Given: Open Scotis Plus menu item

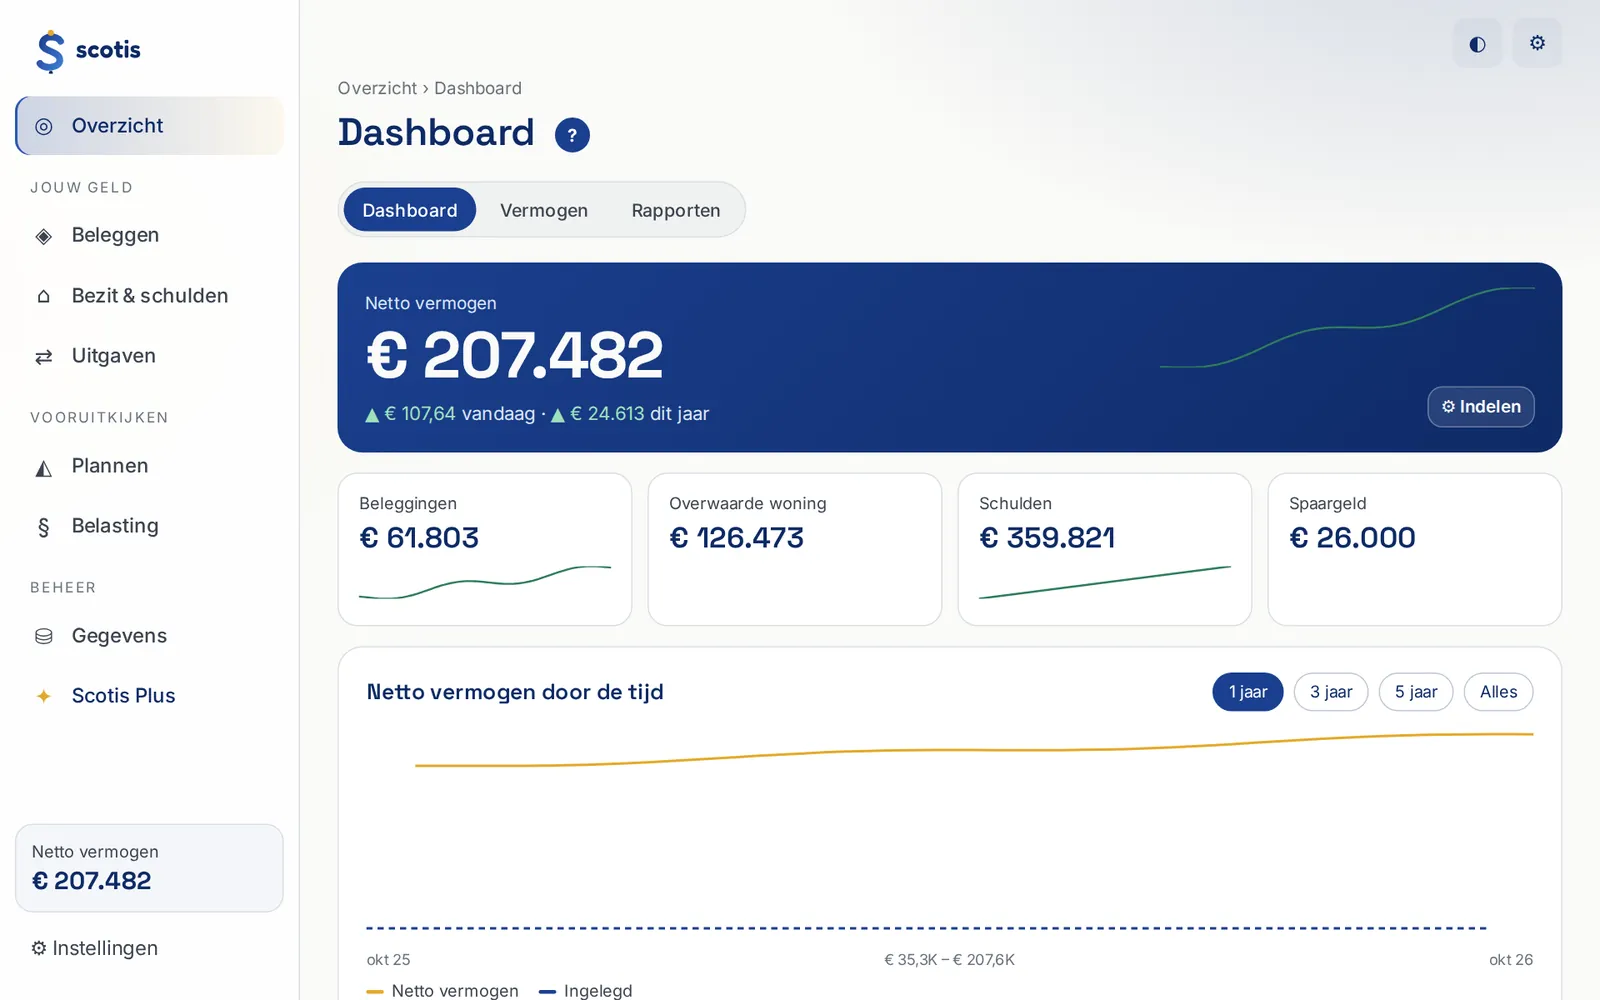Looking at the screenshot, I should [x=149, y=696].
